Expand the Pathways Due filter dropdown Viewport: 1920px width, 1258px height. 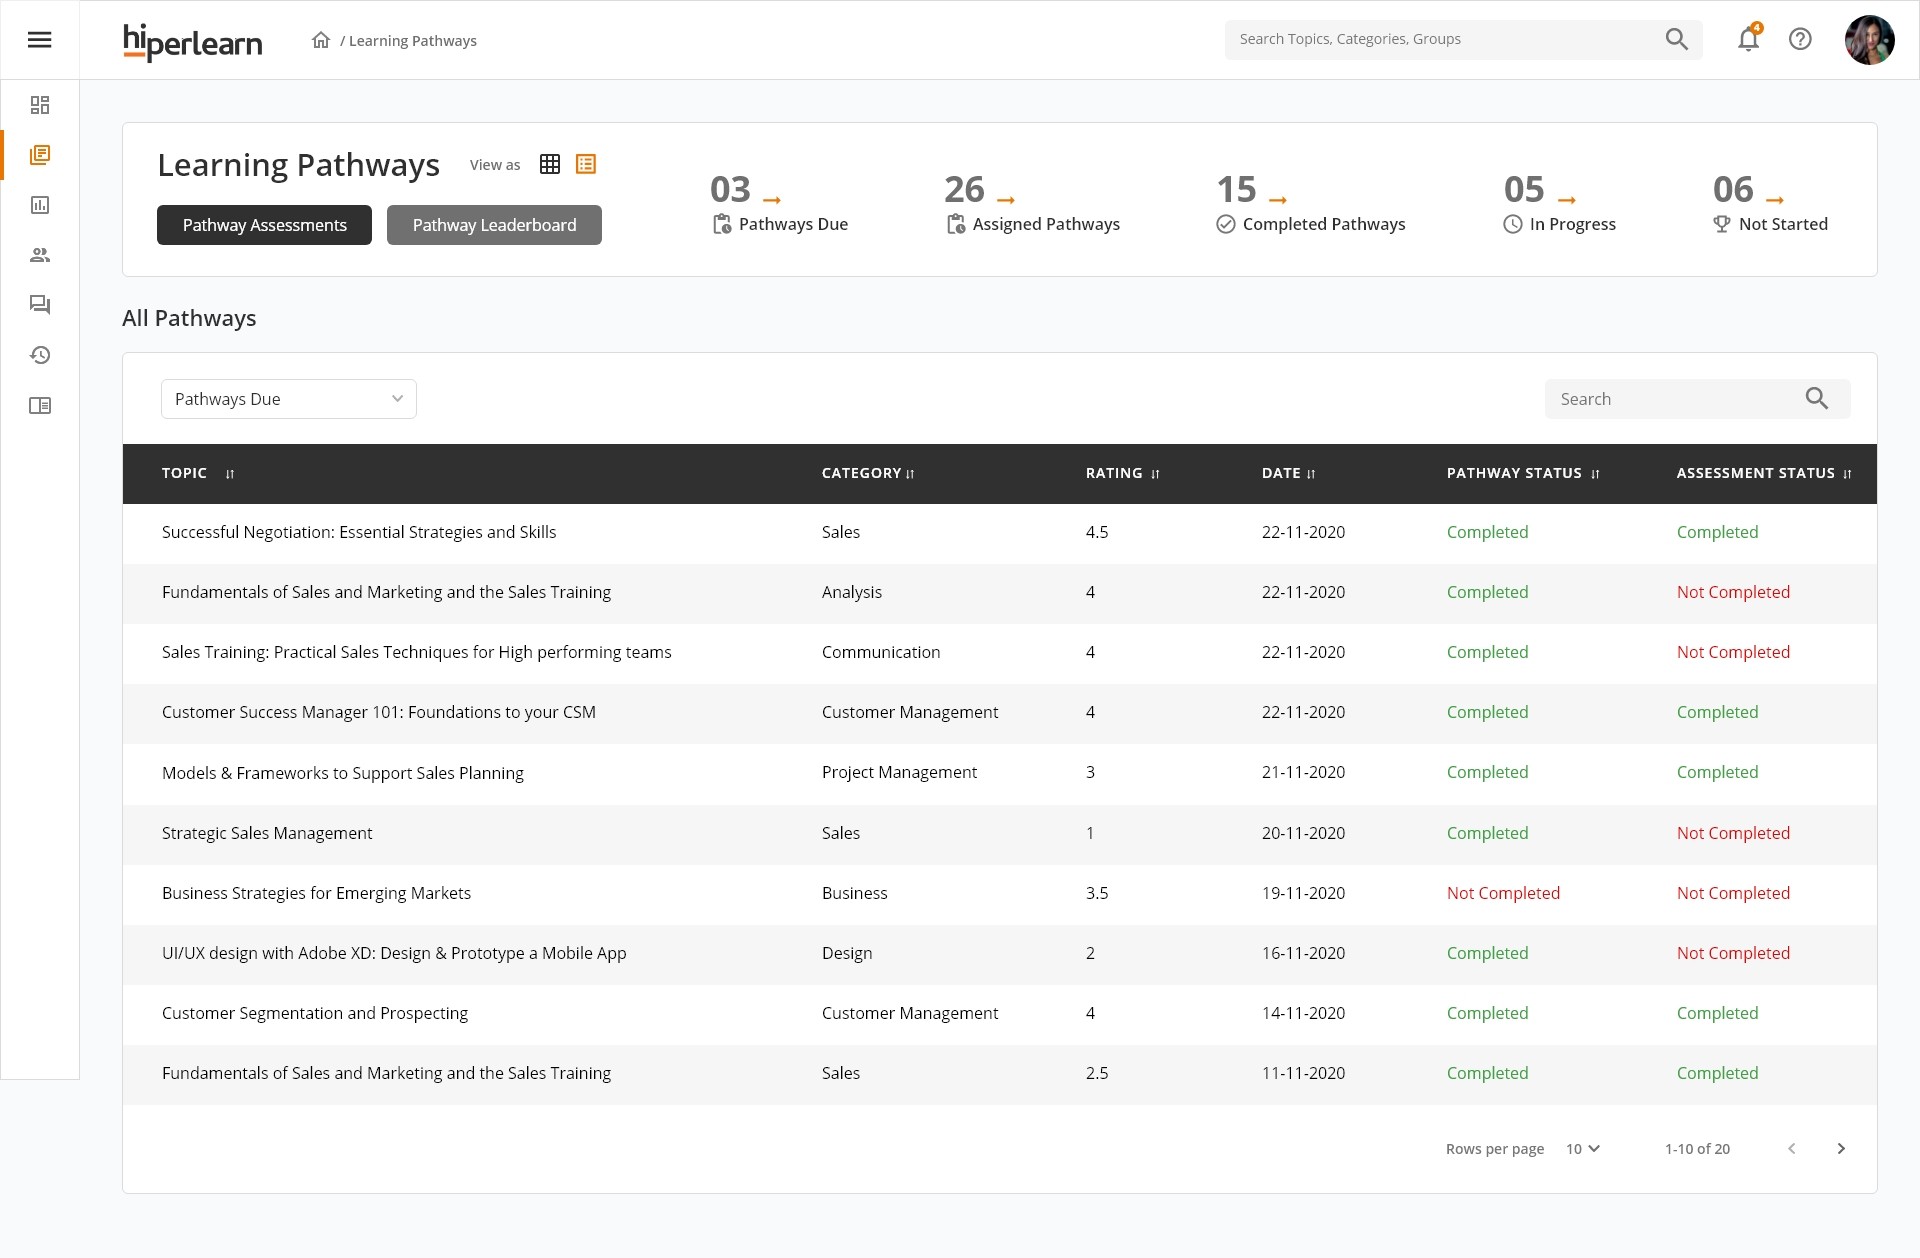[x=288, y=399]
